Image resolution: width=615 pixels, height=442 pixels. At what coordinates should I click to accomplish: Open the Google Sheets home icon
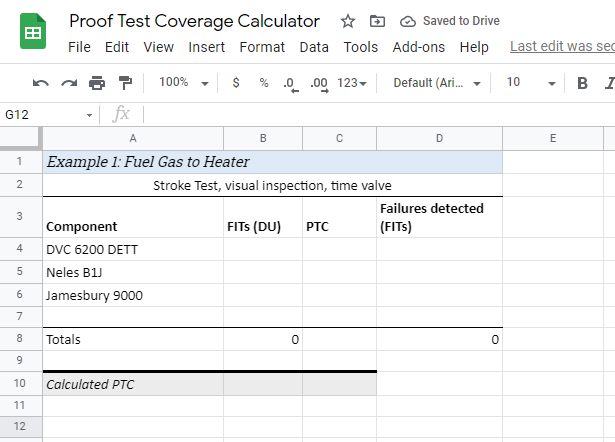pos(33,31)
